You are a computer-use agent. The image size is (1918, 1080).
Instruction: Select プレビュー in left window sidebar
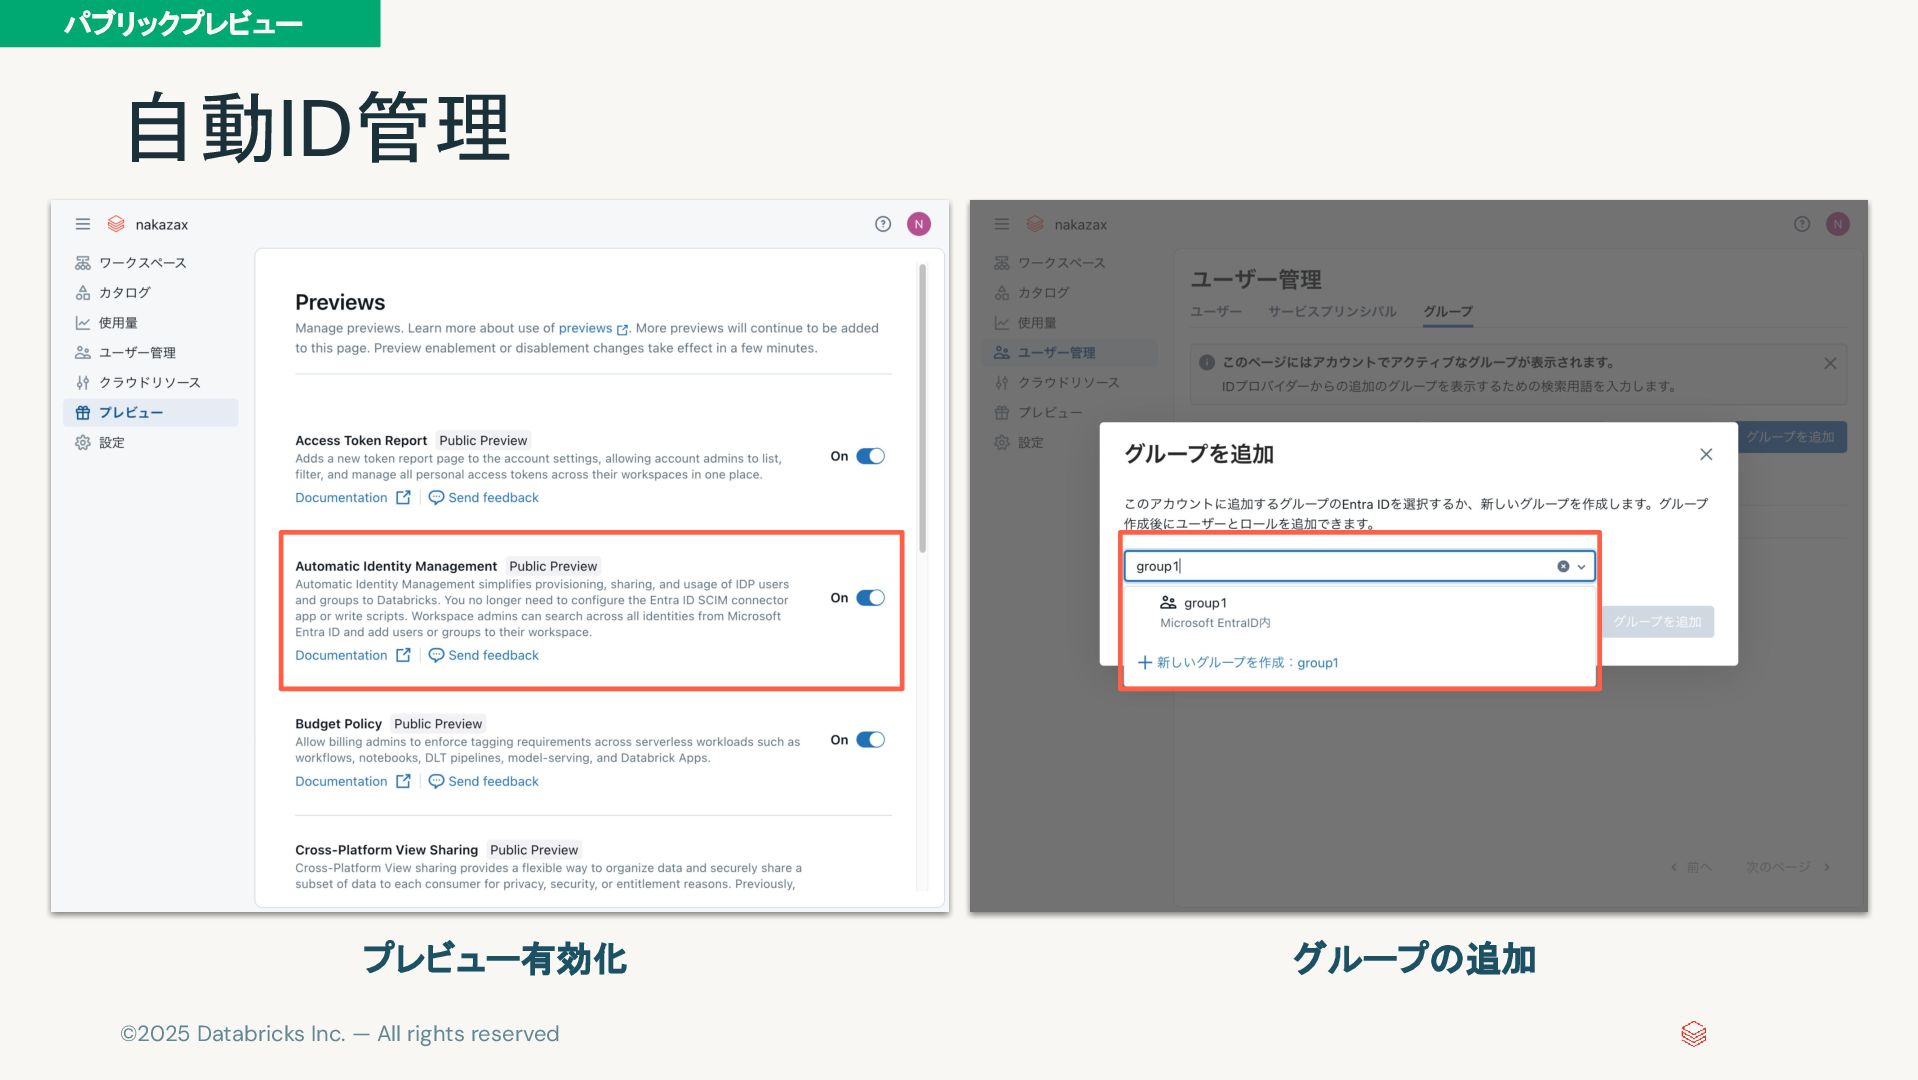[151, 413]
